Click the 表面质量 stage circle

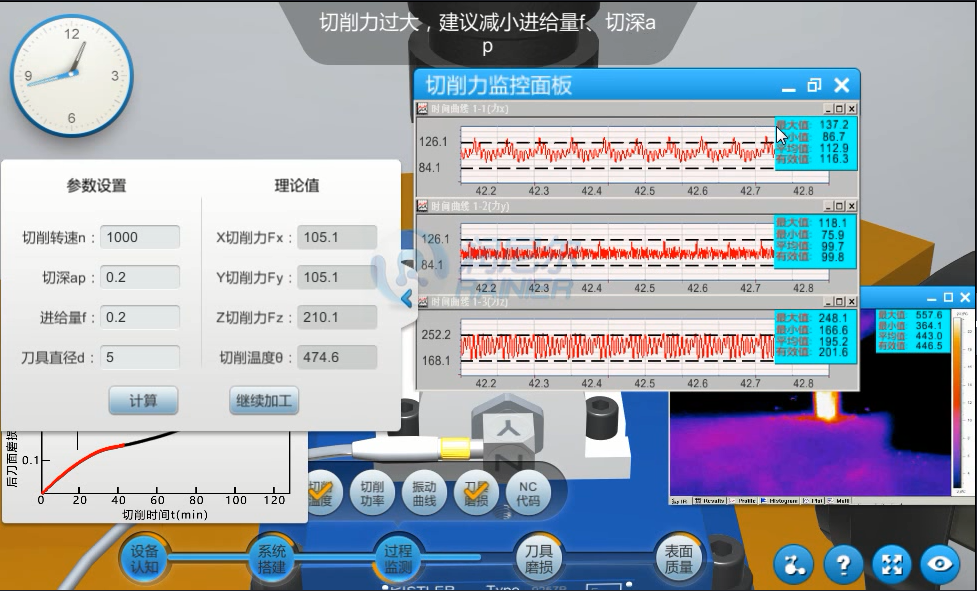tap(679, 559)
